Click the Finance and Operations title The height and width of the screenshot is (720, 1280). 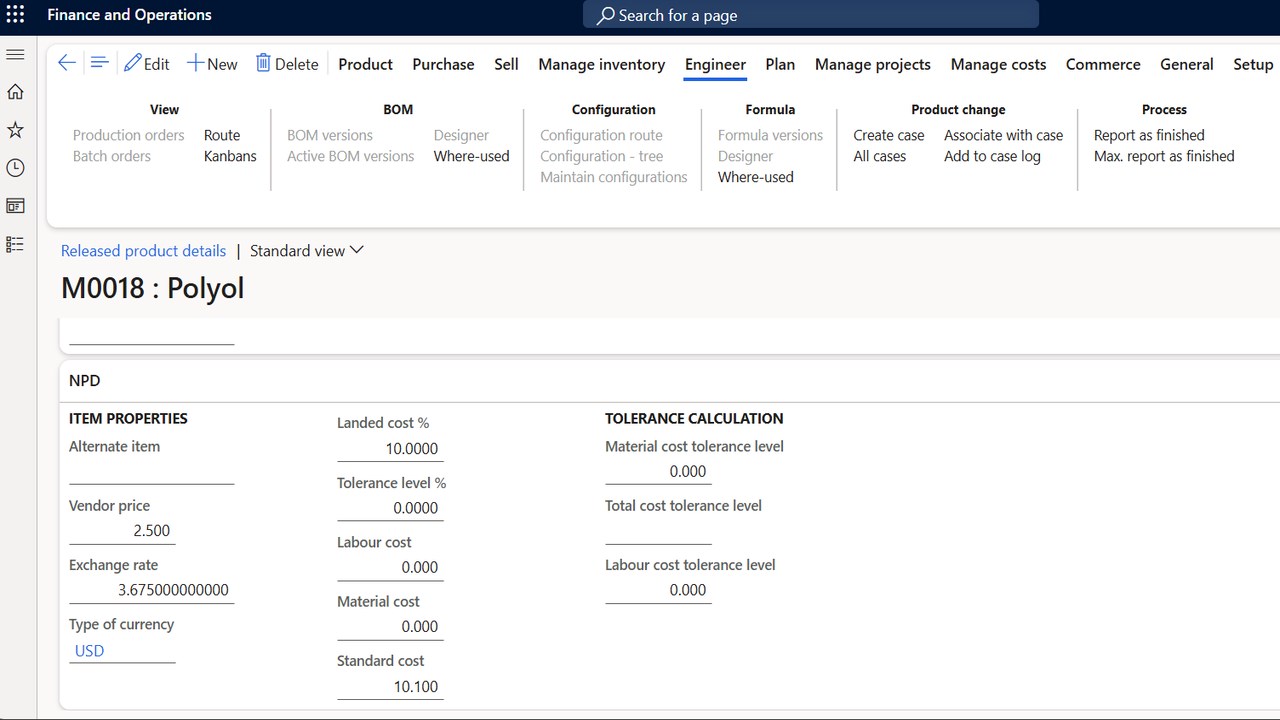tap(129, 15)
